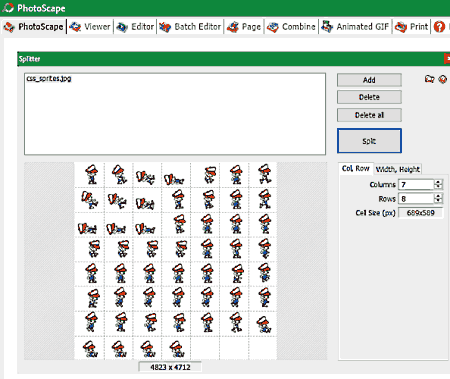Select css_sprites.jpg in the file list
Image resolution: width=450 pixels, height=379 pixels.
49,79
